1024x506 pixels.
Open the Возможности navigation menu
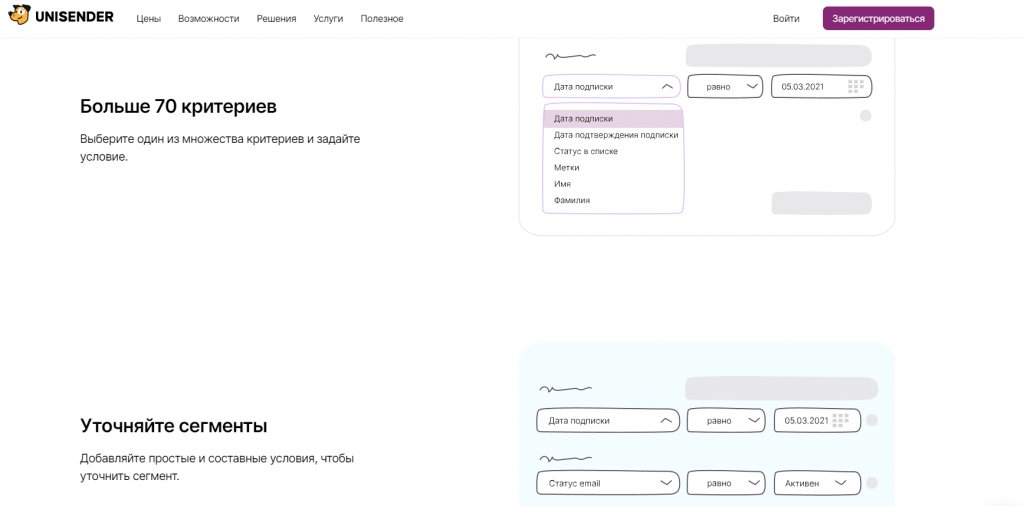(208, 18)
